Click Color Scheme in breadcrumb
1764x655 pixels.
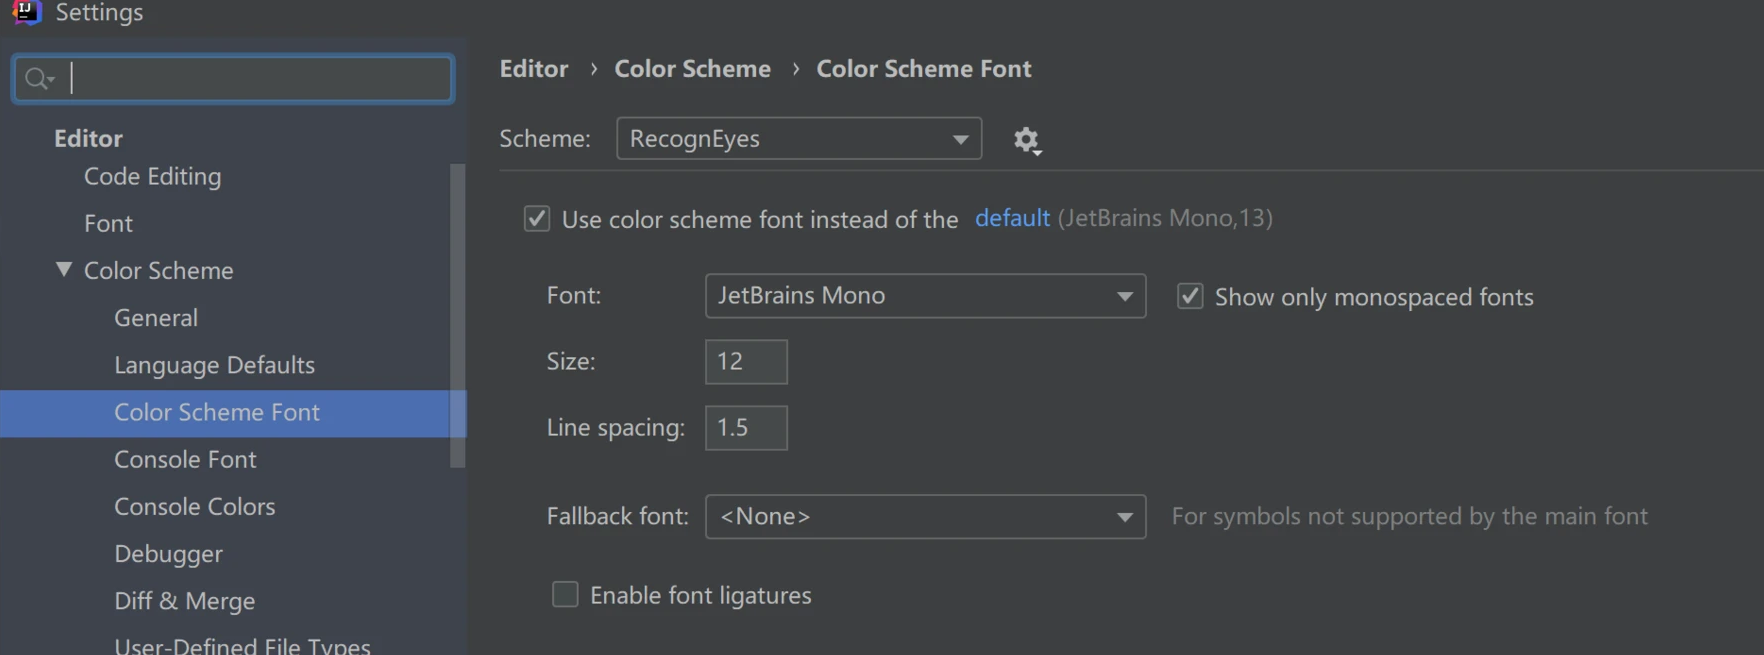click(692, 69)
